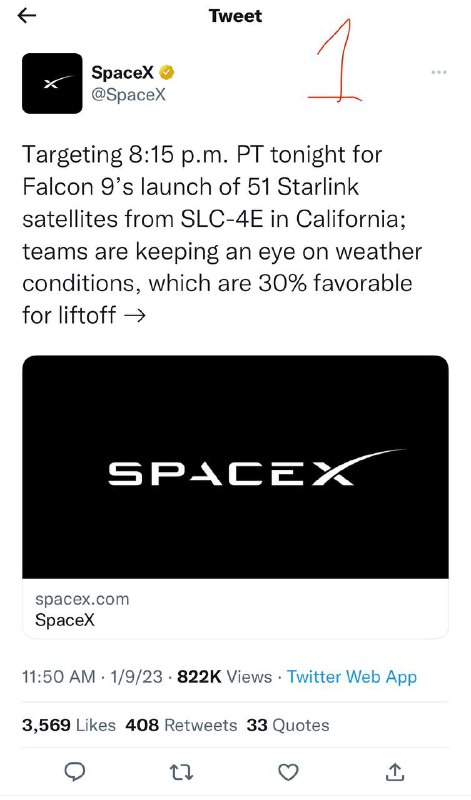The image size is (471, 800).
Task: Open the SpaceX display name
Action: pyautogui.click(x=122, y=73)
